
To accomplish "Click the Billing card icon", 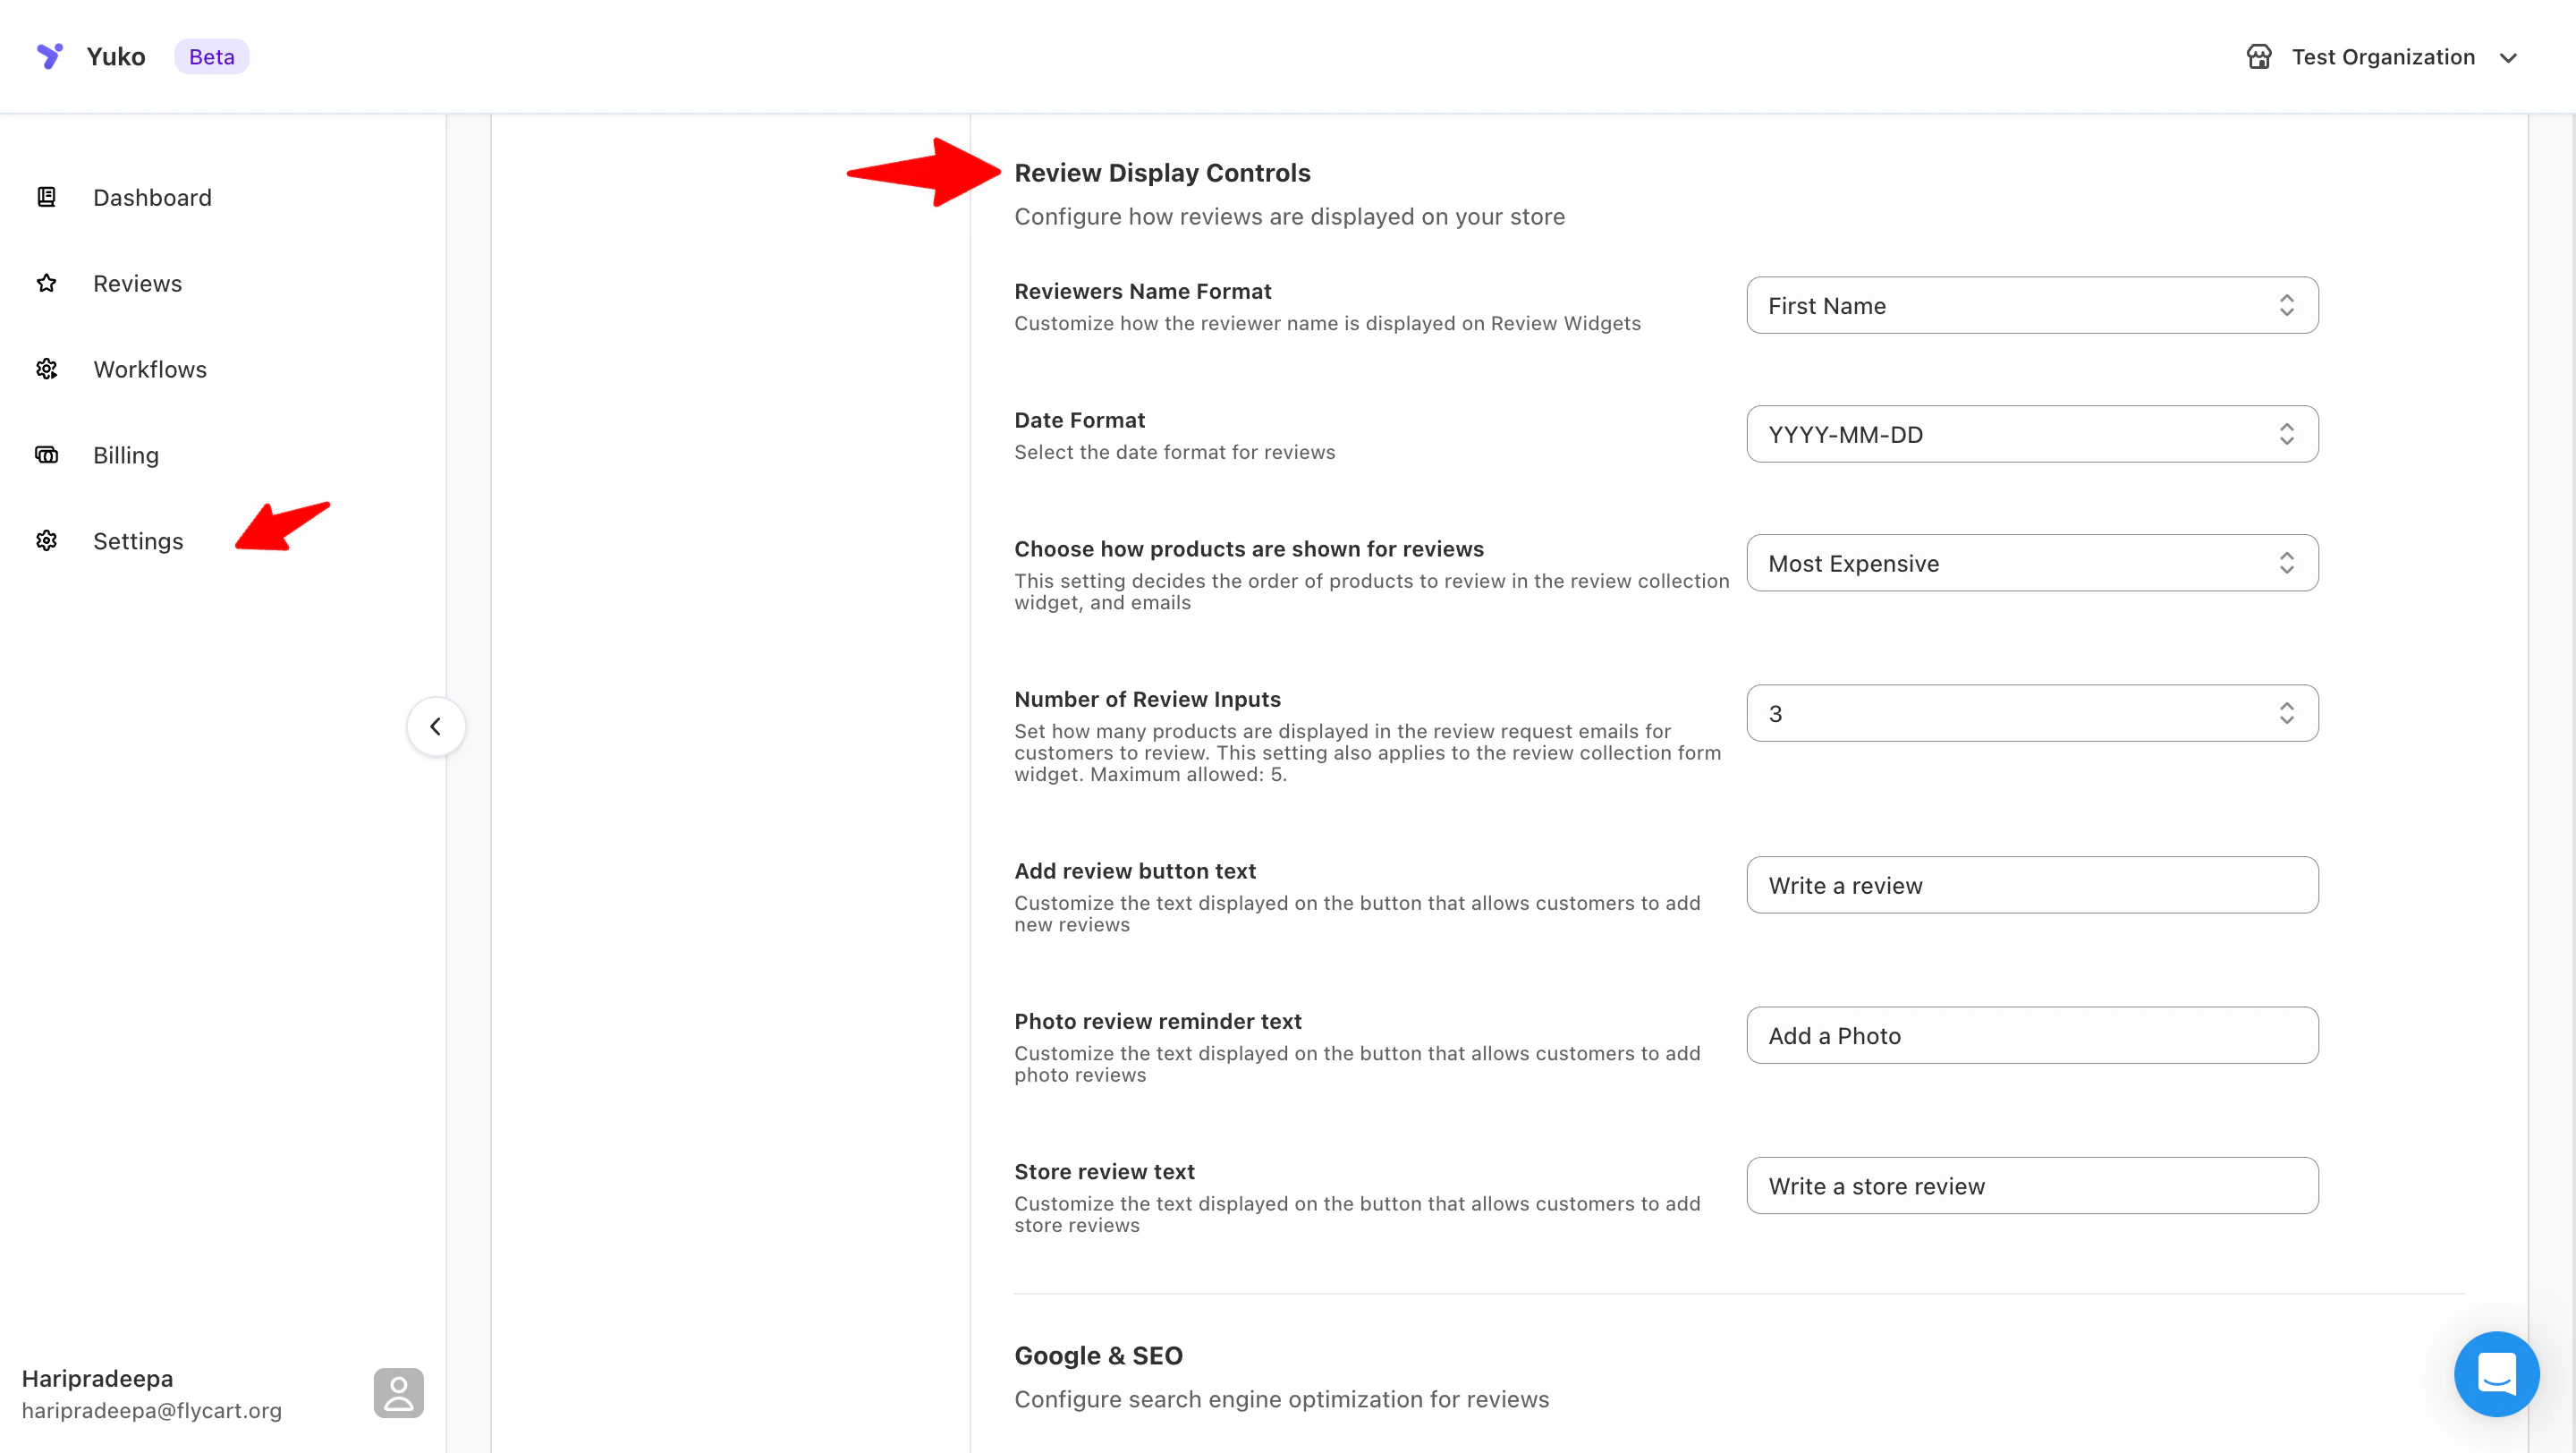I will [46, 455].
